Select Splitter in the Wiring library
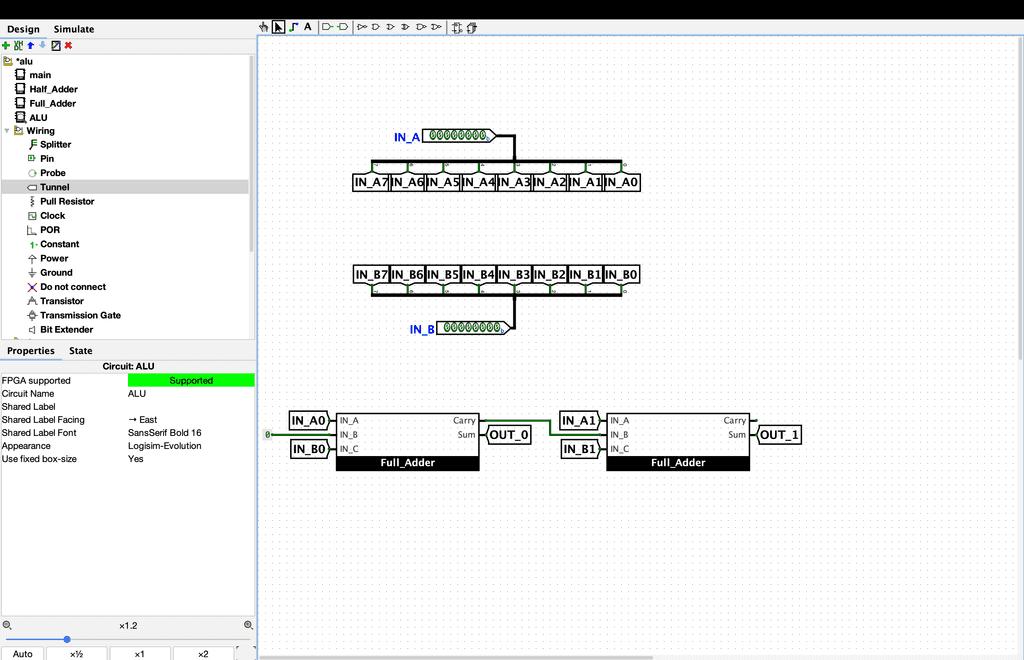 (x=55, y=145)
